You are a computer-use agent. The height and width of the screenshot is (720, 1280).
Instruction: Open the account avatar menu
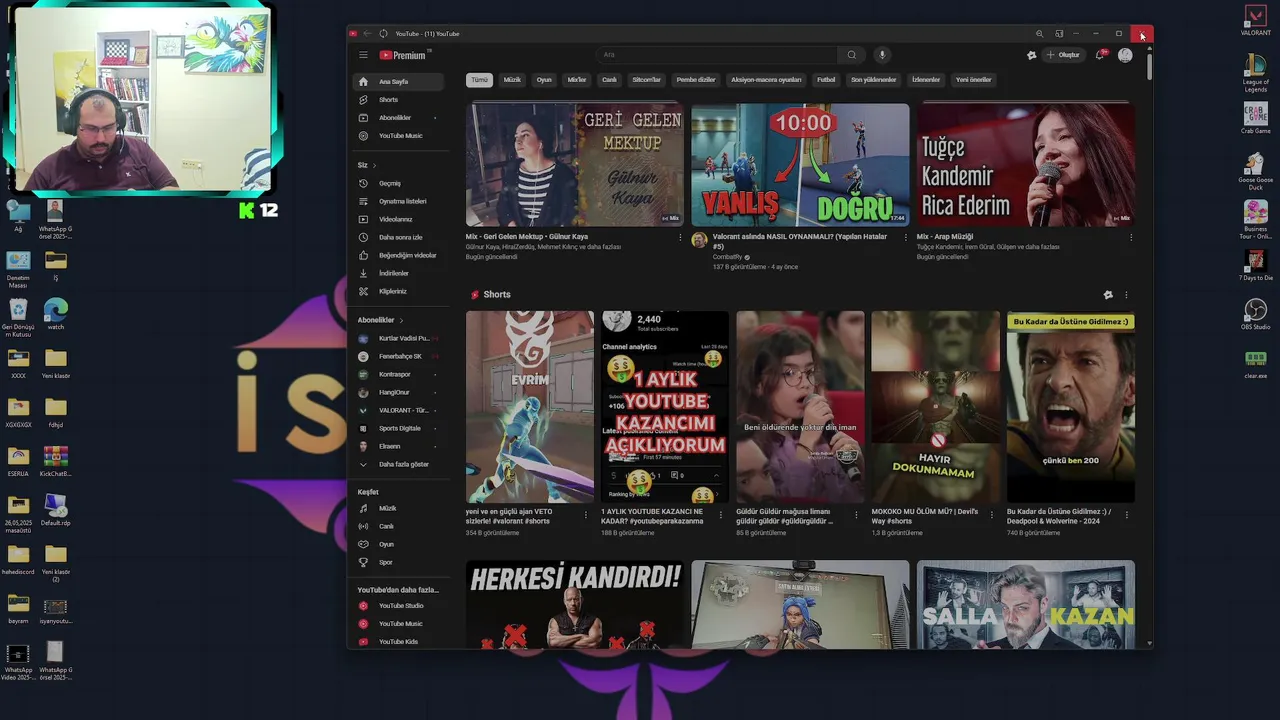click(x=1125, y=55)
